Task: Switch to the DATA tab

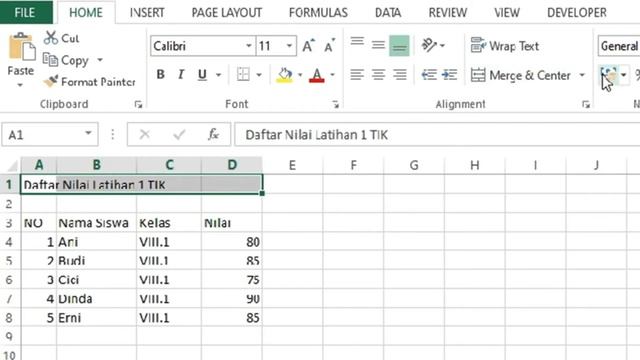Action: pos(388,13)
